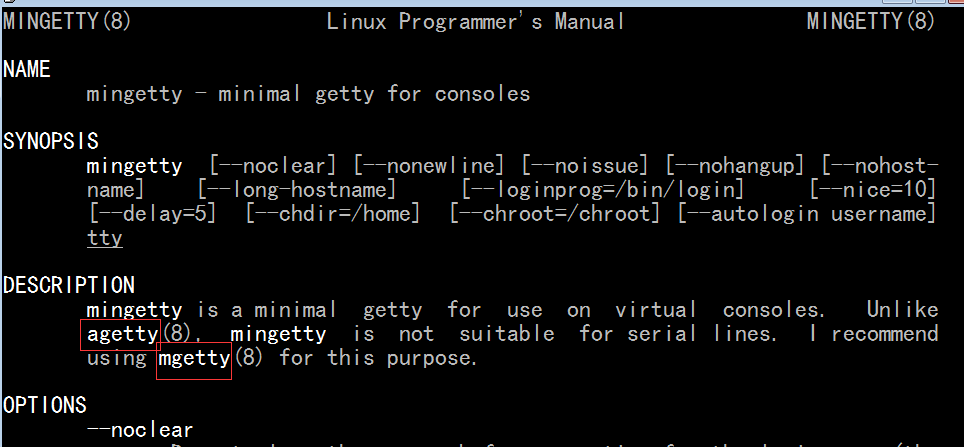Click the --noclear entry under OPTIONS

coord(140,430)
